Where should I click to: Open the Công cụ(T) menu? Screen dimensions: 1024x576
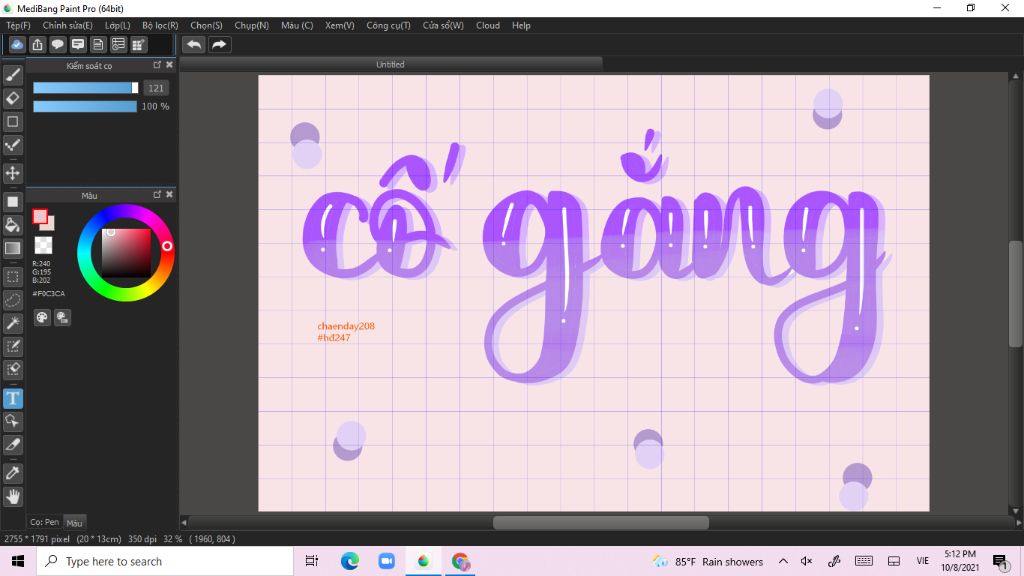[388, 25]
